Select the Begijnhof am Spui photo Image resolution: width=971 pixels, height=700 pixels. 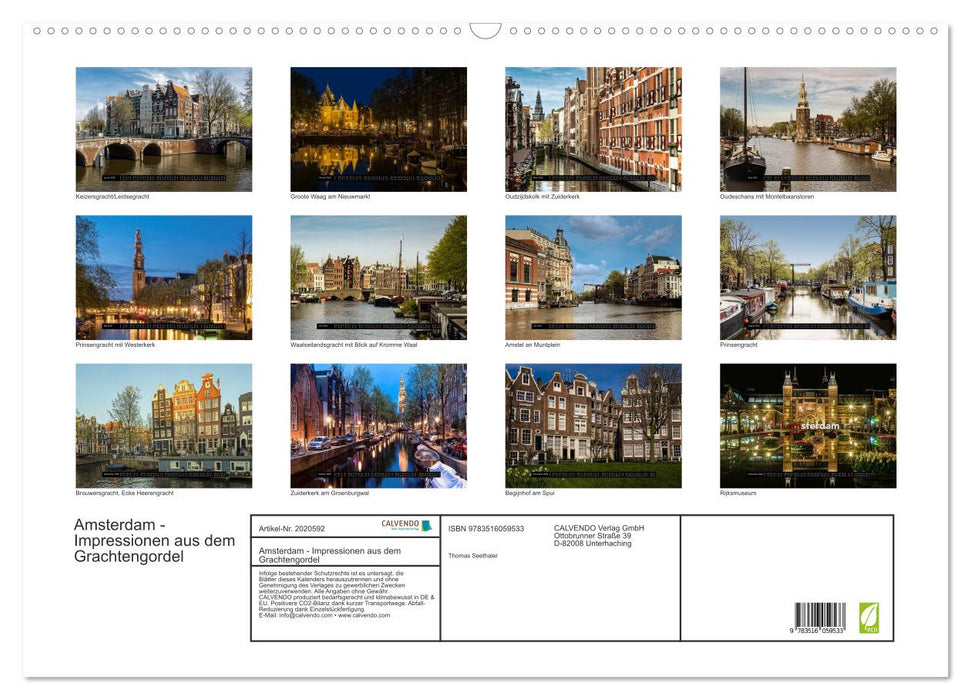click(593, 424)
